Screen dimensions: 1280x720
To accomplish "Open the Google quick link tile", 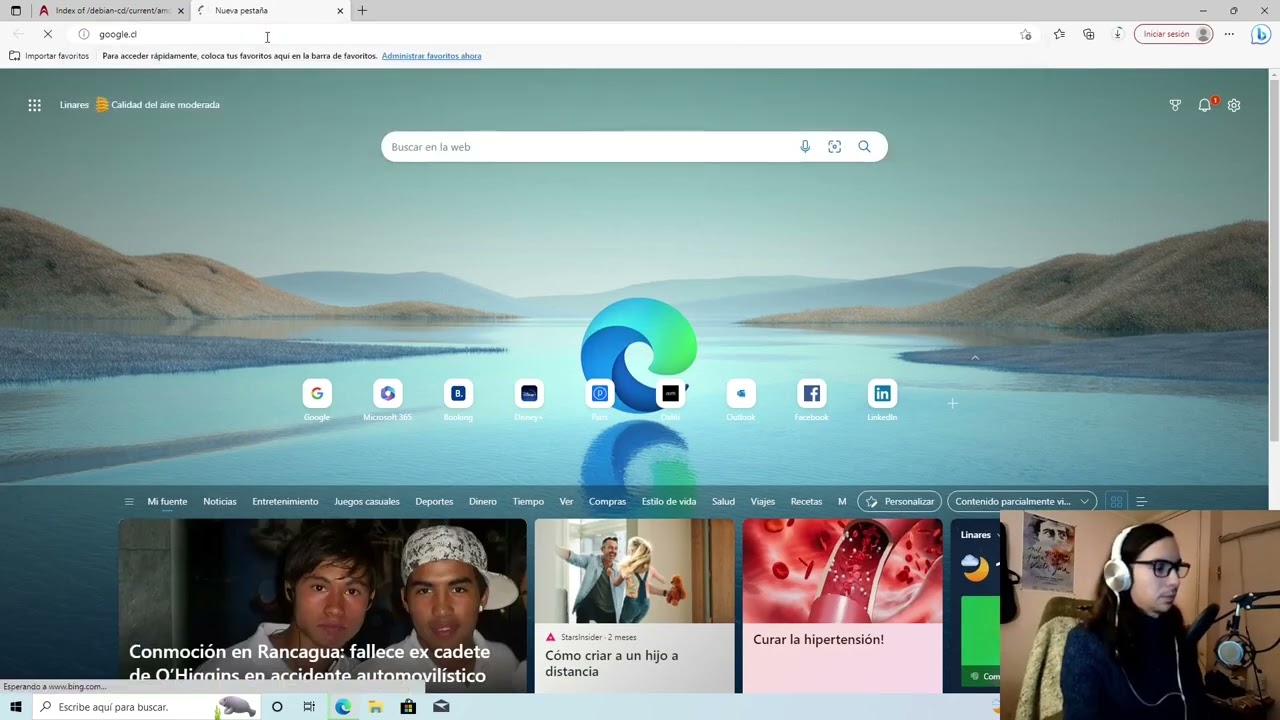I will coord(317,394).
